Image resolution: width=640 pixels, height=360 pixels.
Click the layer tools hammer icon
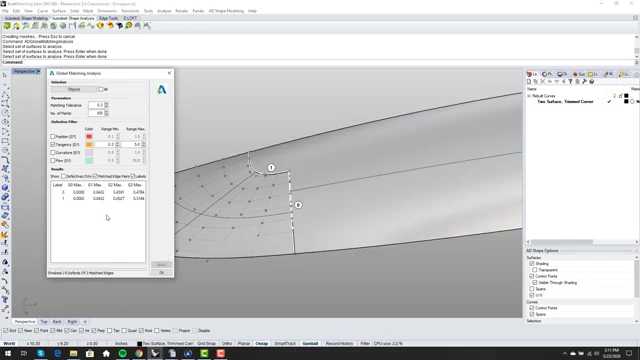[x=584, y=82]
